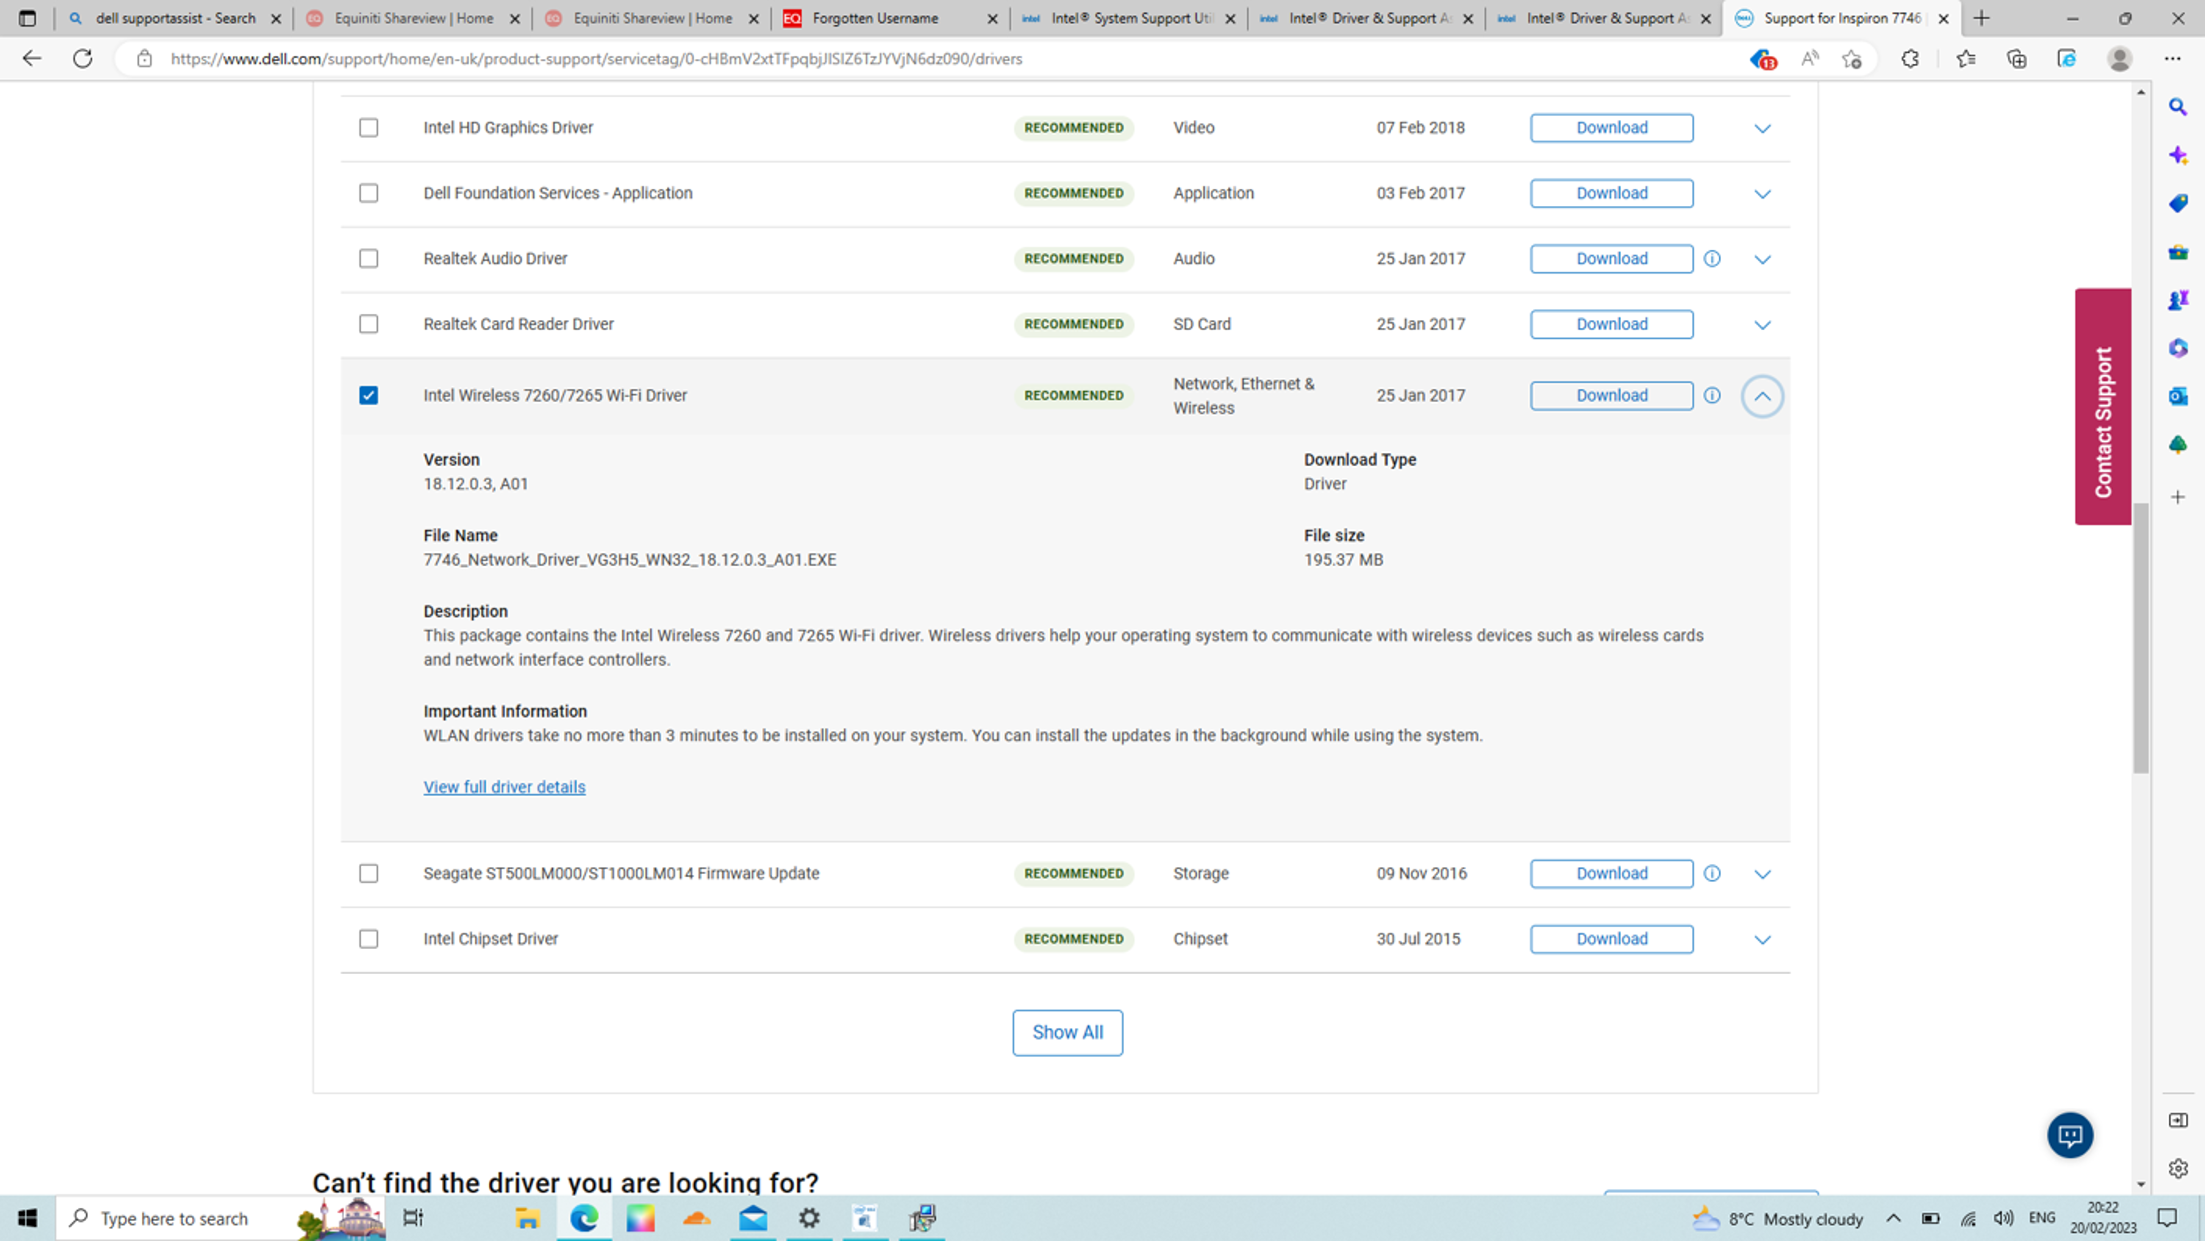This screenshot has width=2205, height=1241.
Task: Collapse the Intel Wireless Wi-Fi Driver details
Action: point(1762,396)
